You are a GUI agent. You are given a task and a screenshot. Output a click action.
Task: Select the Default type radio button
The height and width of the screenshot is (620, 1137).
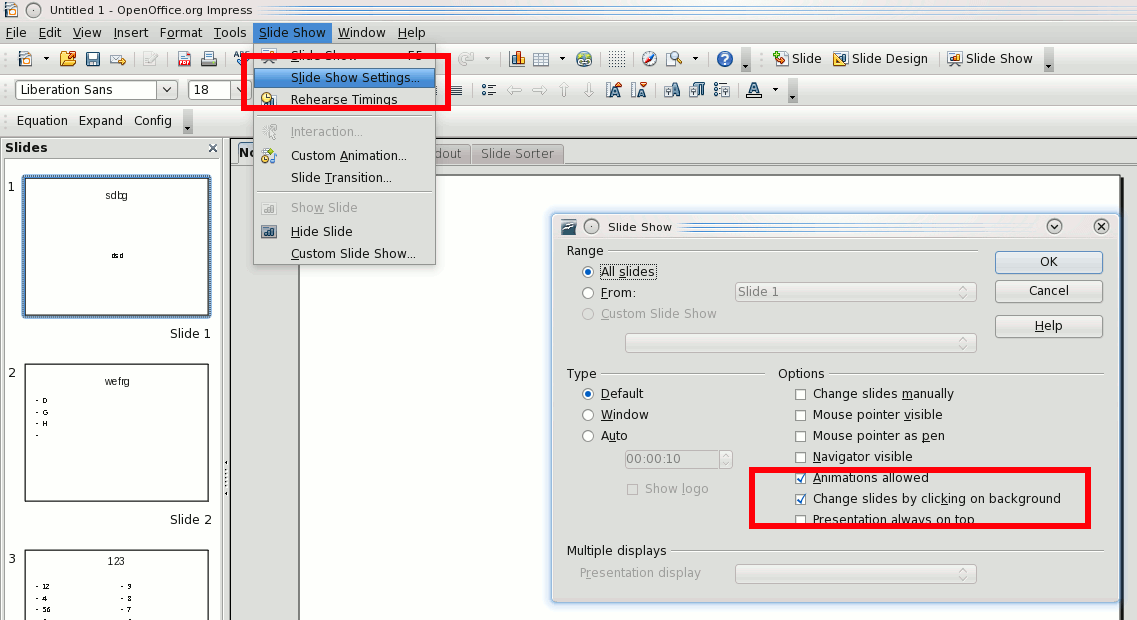pyautogui.click(x=588, y=394)
